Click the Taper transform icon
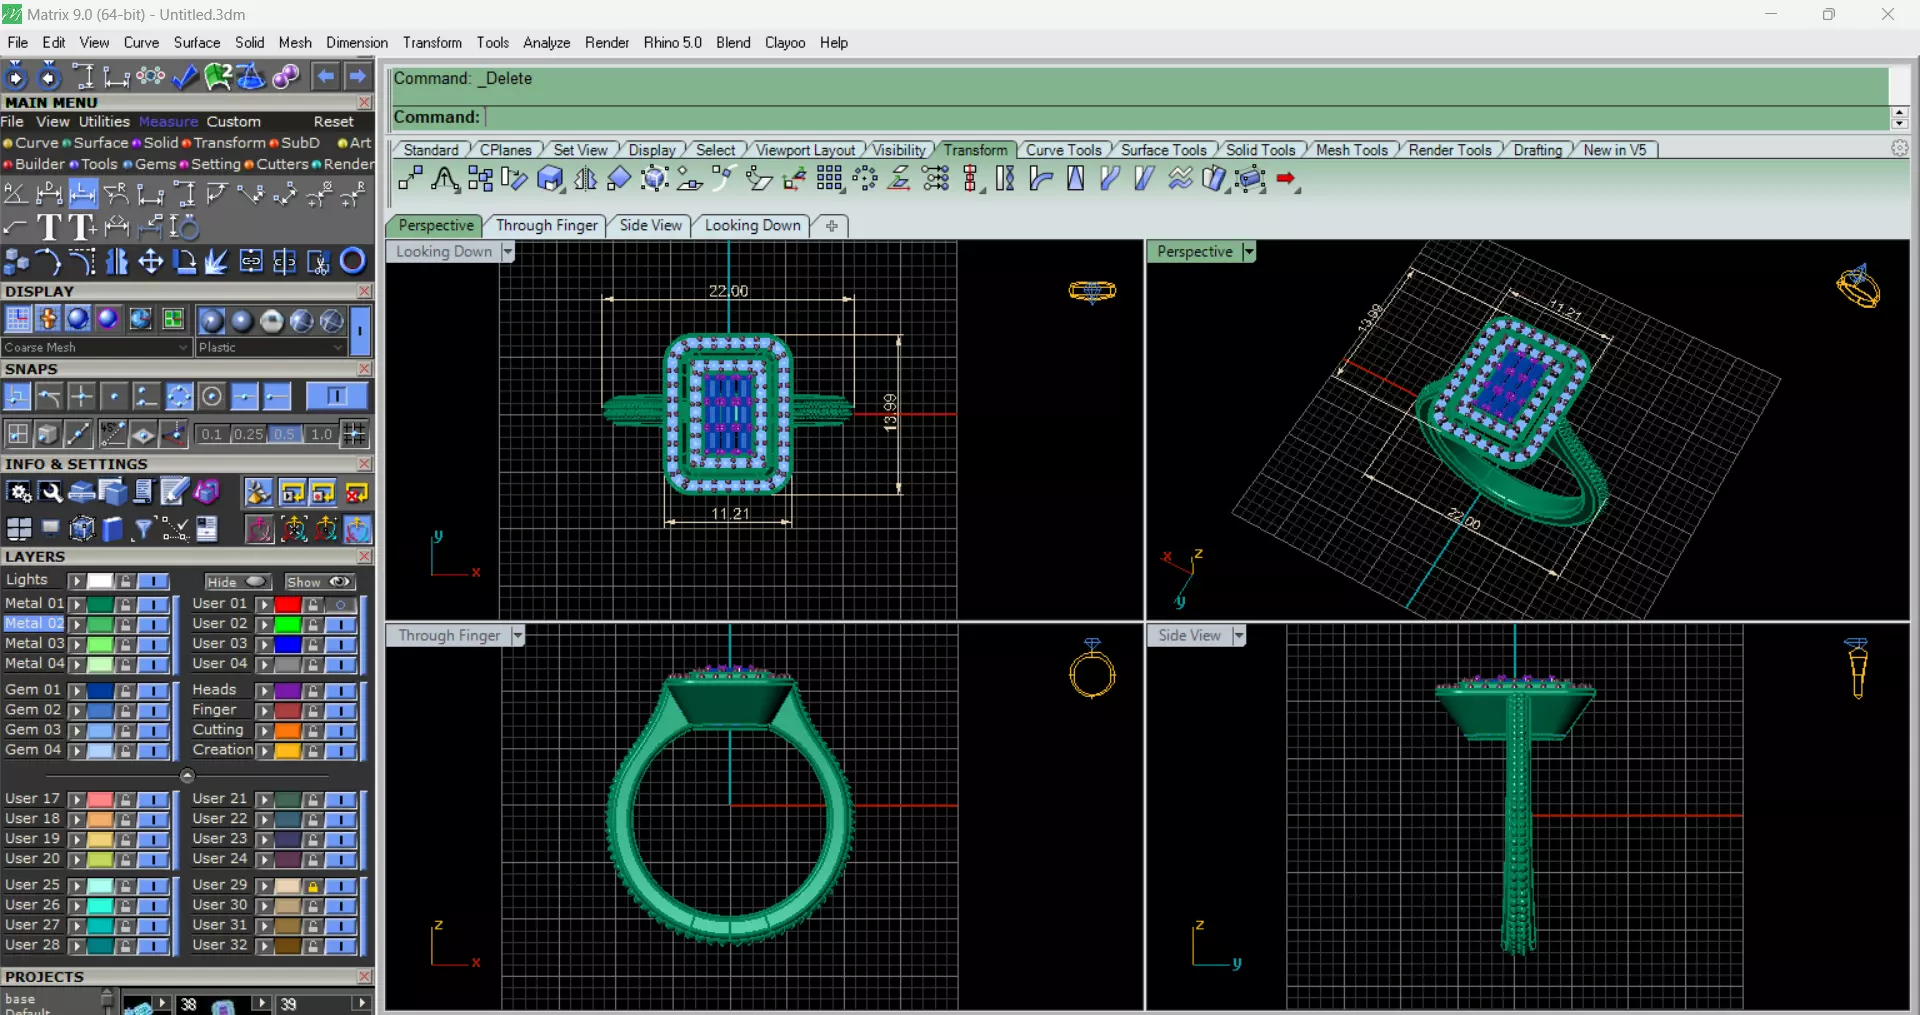This screenshot has height=1015, width=1920. pos(1076,179)
